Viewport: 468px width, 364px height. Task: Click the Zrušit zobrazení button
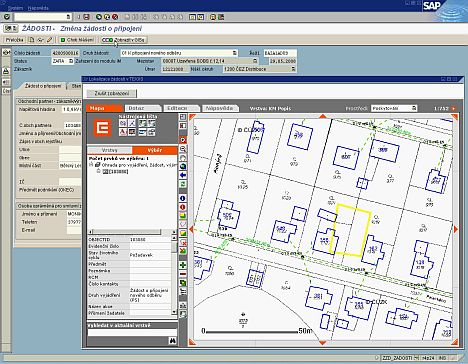pyautogui.click(x=111, y=93)
